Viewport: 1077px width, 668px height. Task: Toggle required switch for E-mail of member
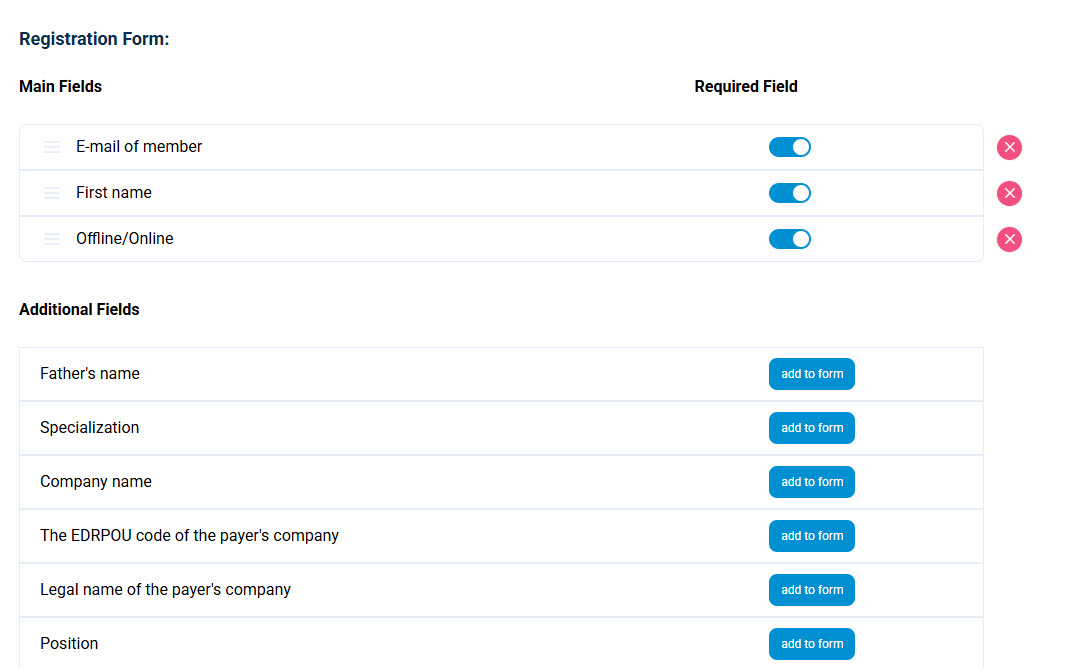pos(789,148)
